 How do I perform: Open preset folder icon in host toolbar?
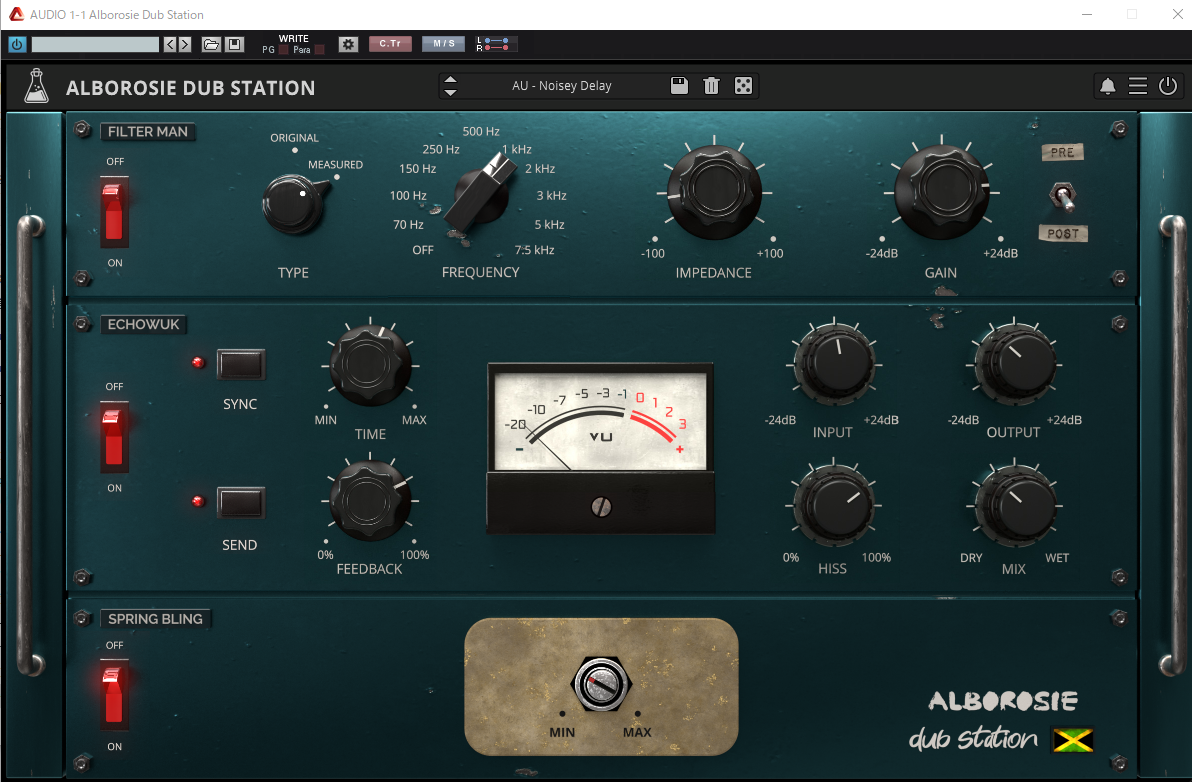(x=211, y=44)
